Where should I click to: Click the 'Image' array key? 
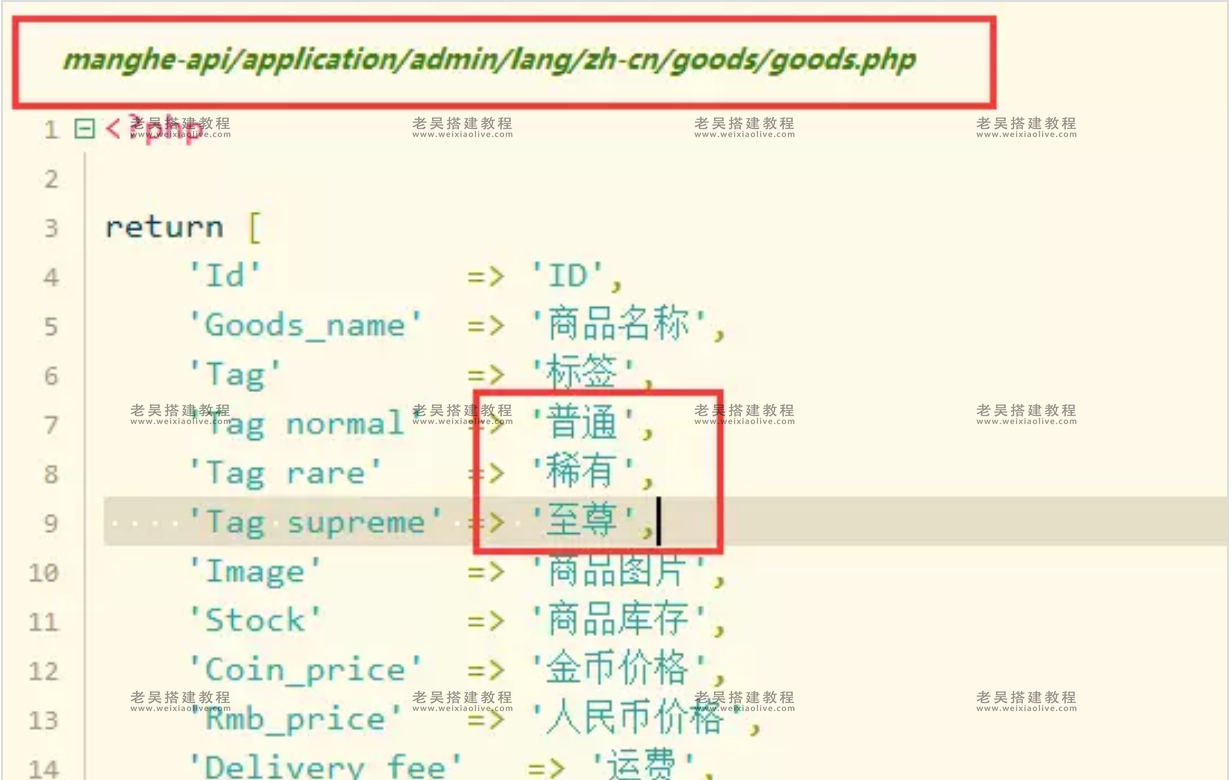click(x=255, y=571)
